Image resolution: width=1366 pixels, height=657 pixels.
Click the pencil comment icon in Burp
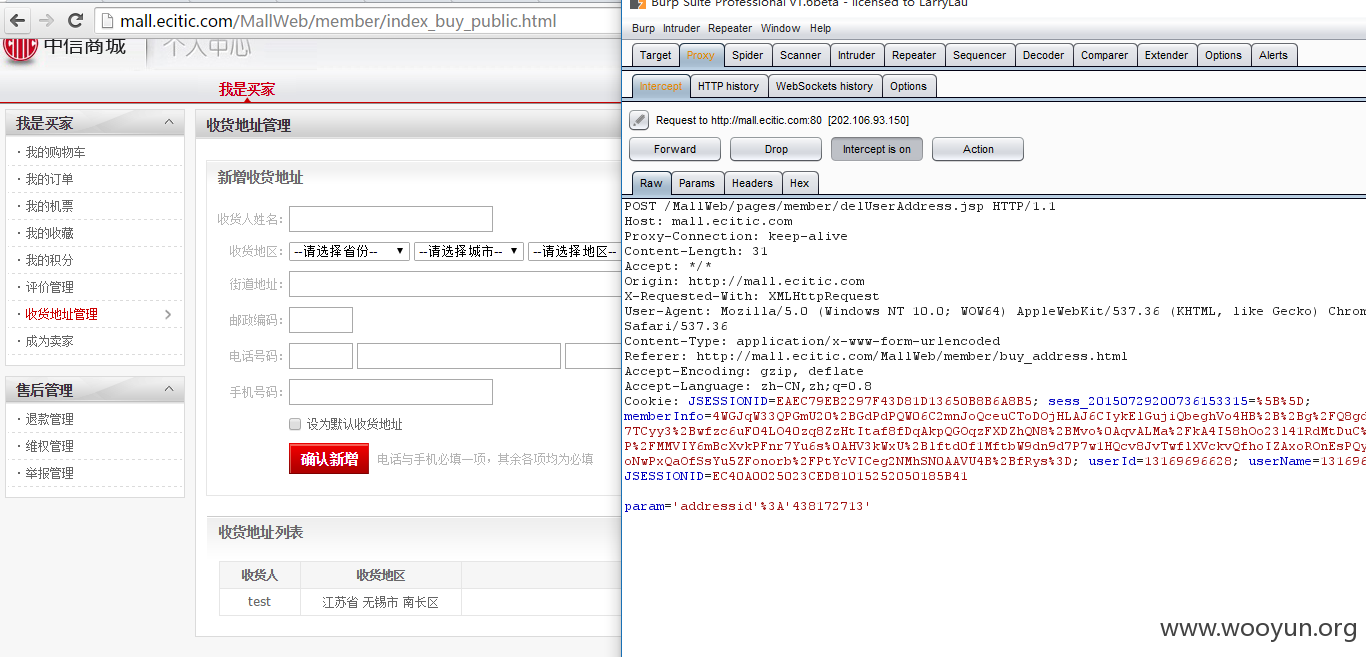pyautogui.click(x=639, y=120)
